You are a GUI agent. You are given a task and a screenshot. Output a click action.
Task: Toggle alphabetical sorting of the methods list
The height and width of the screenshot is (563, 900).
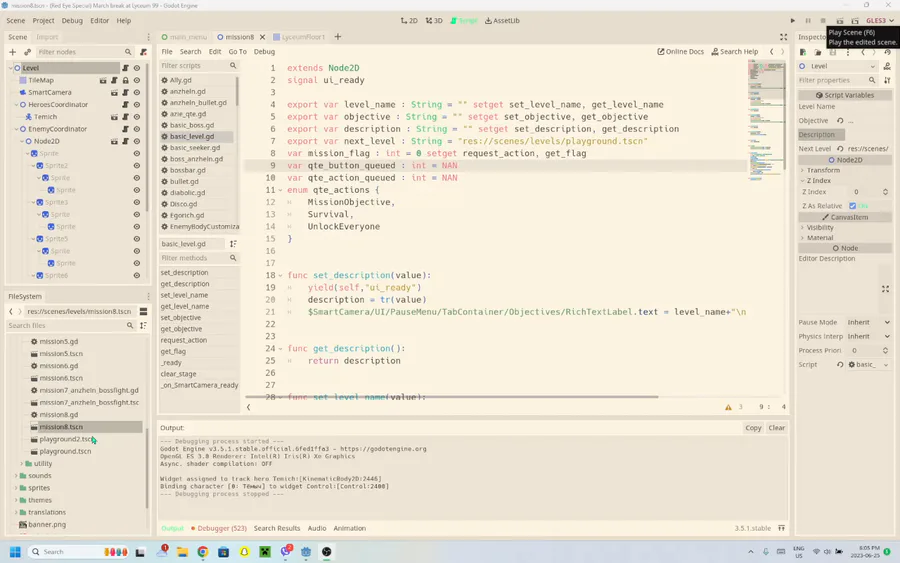pyautogui.click(x=233, y=244)
